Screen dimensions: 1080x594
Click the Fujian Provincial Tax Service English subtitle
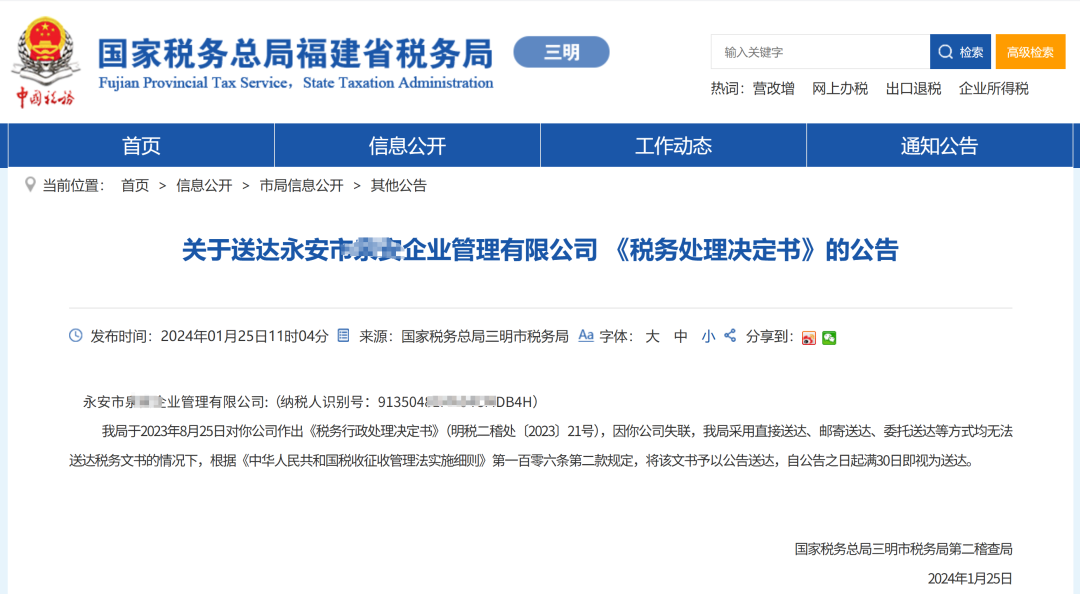[x=296, y=83]
